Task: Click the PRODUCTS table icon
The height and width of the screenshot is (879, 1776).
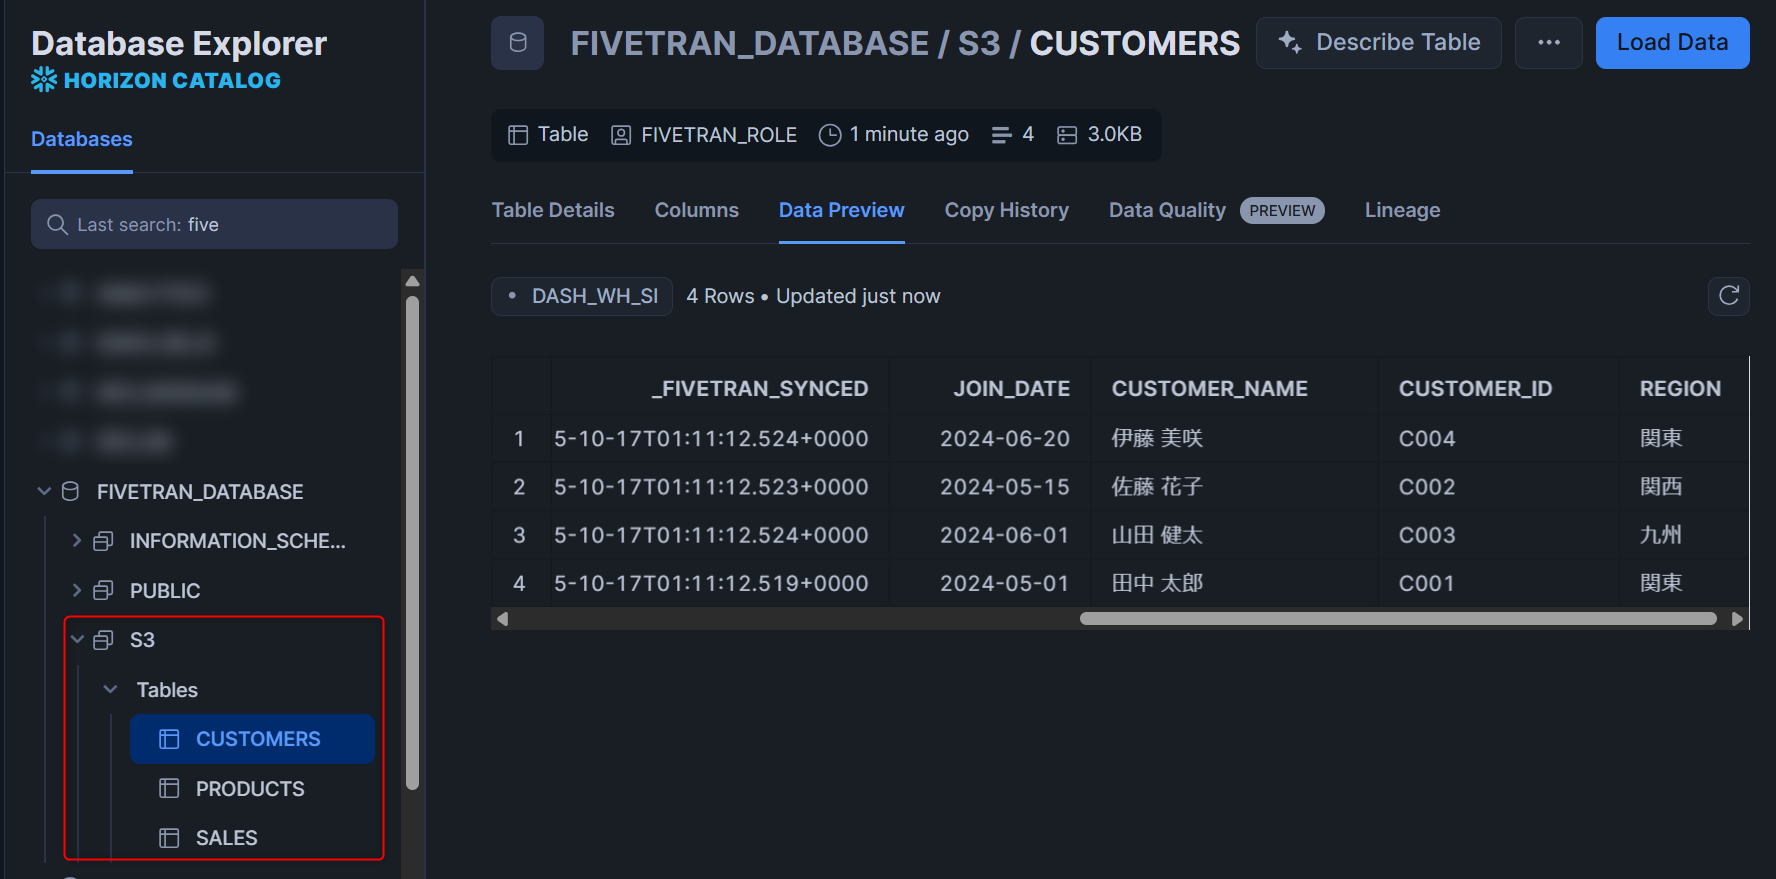Action: point(169,789)
